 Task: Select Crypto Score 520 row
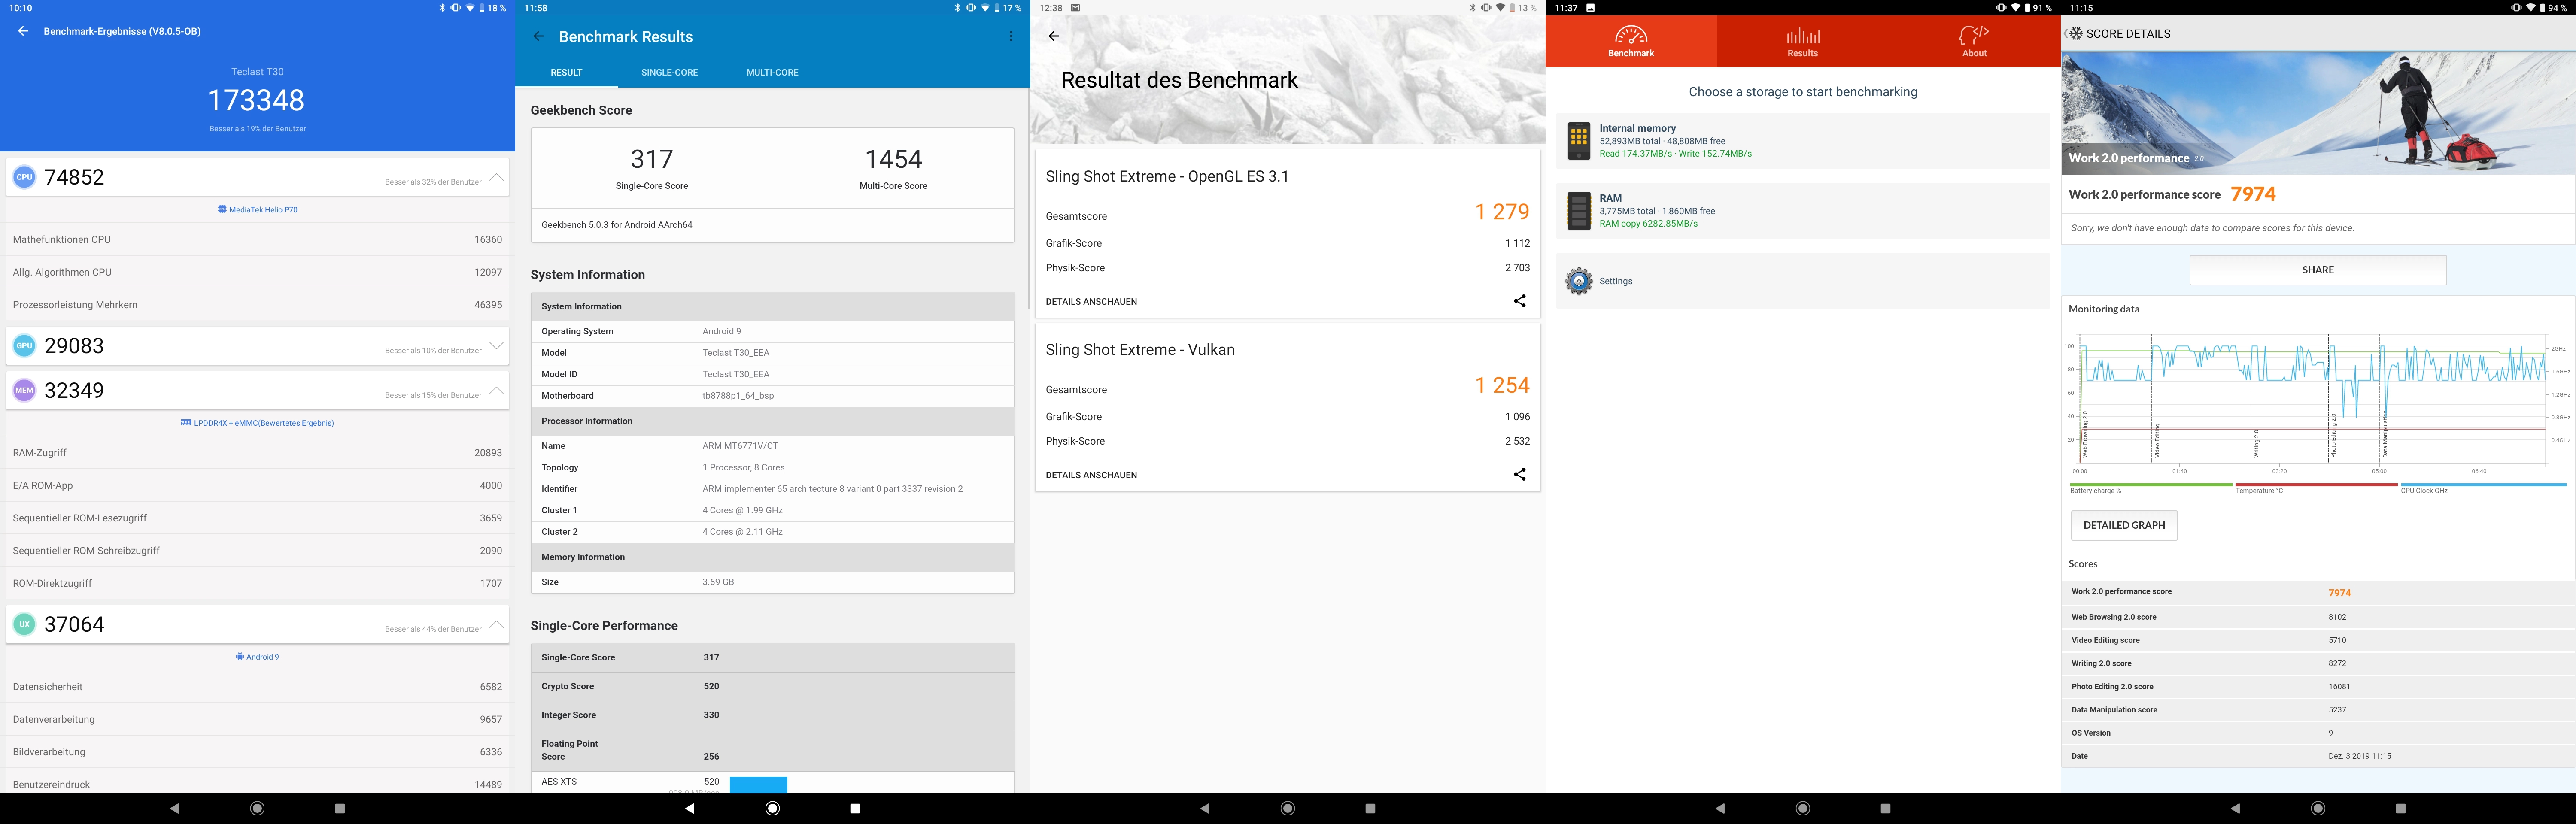tap(772, 687)
